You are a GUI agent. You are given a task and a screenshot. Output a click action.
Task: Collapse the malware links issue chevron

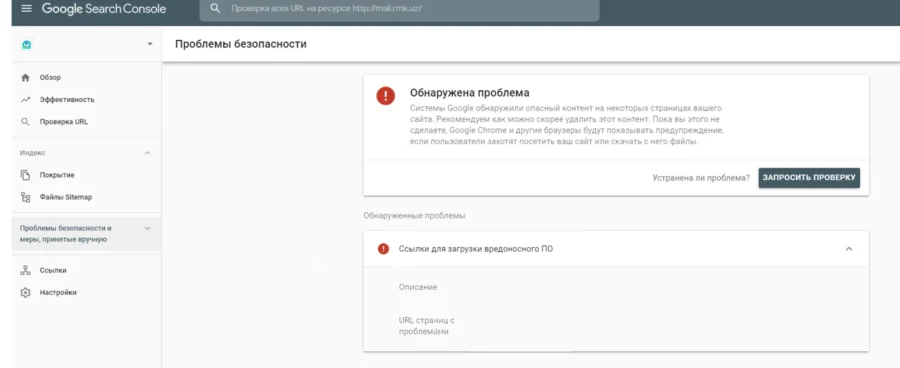click(849, 249)
